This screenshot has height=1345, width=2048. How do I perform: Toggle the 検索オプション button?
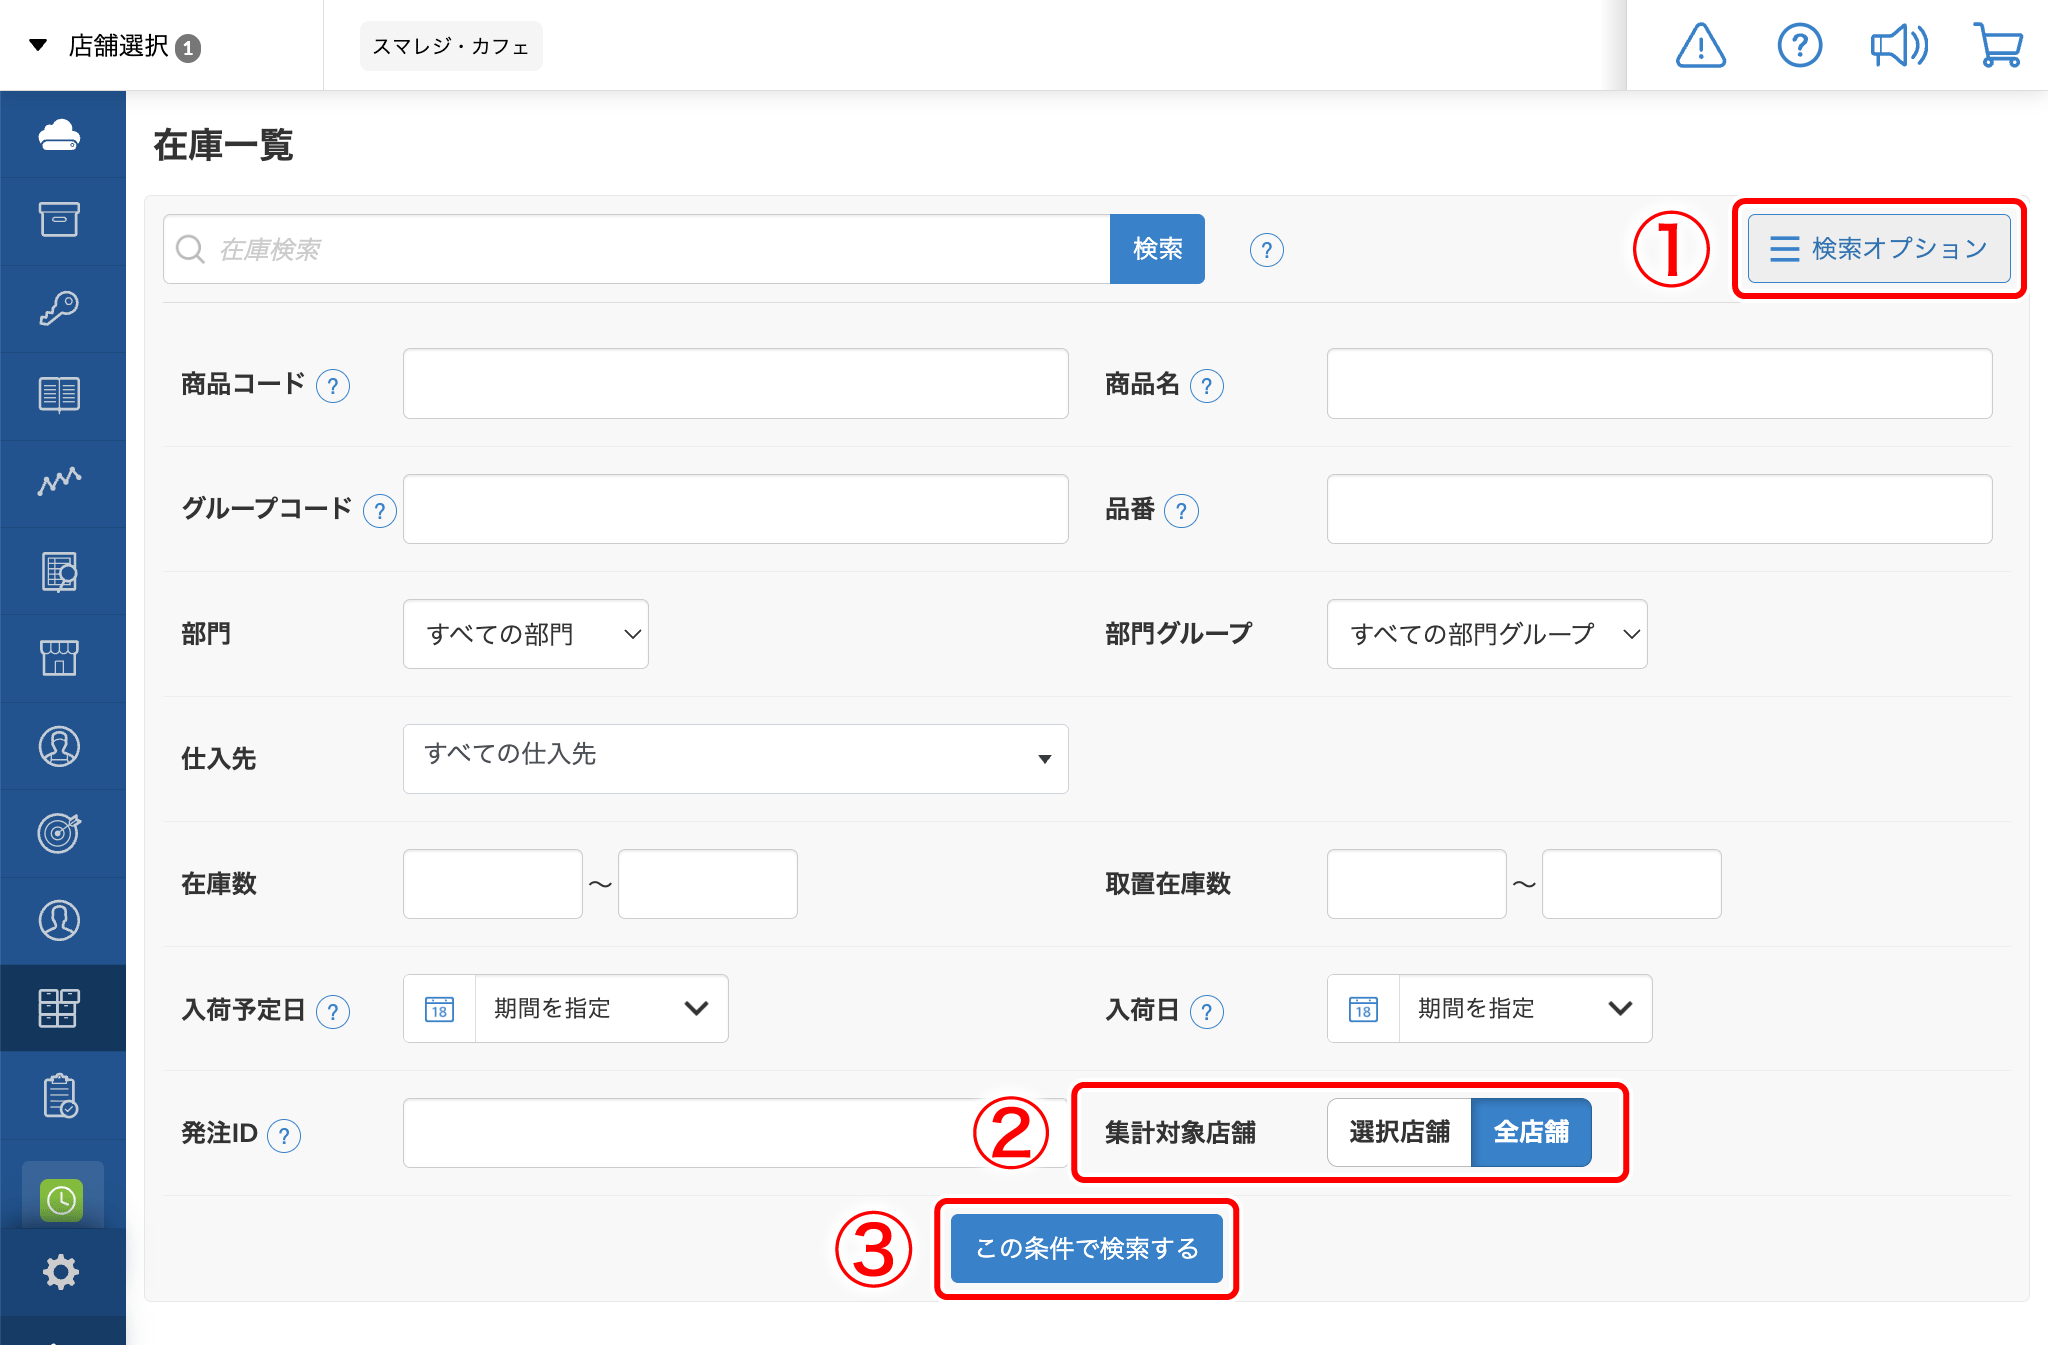click(x=1879, y=248)
